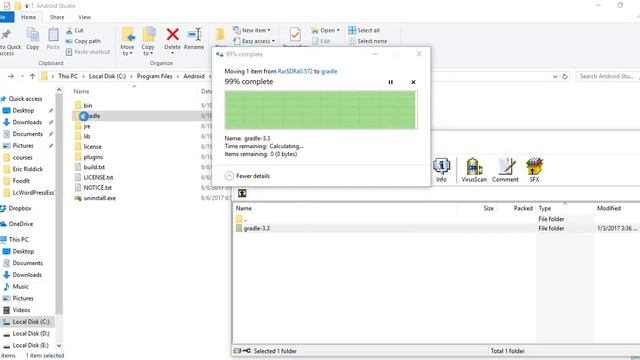Viewport: 640px width, 360px height.
Task: Click the forward navigation arrow
Action: pyautogui.click(x=11, y=76)
